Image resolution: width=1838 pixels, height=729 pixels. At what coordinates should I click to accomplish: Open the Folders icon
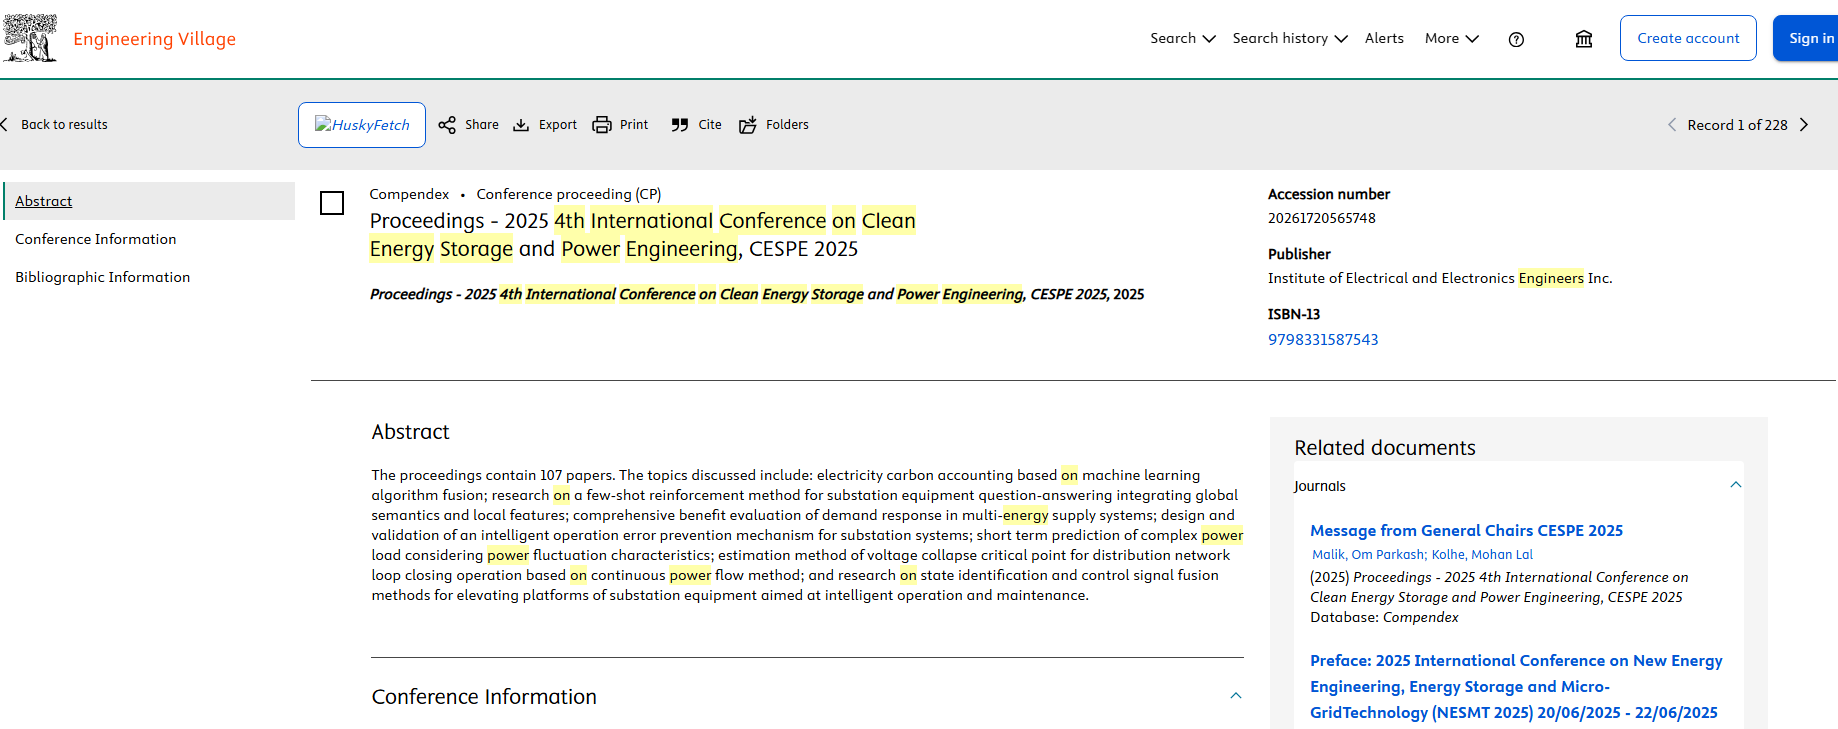[748, 125]
